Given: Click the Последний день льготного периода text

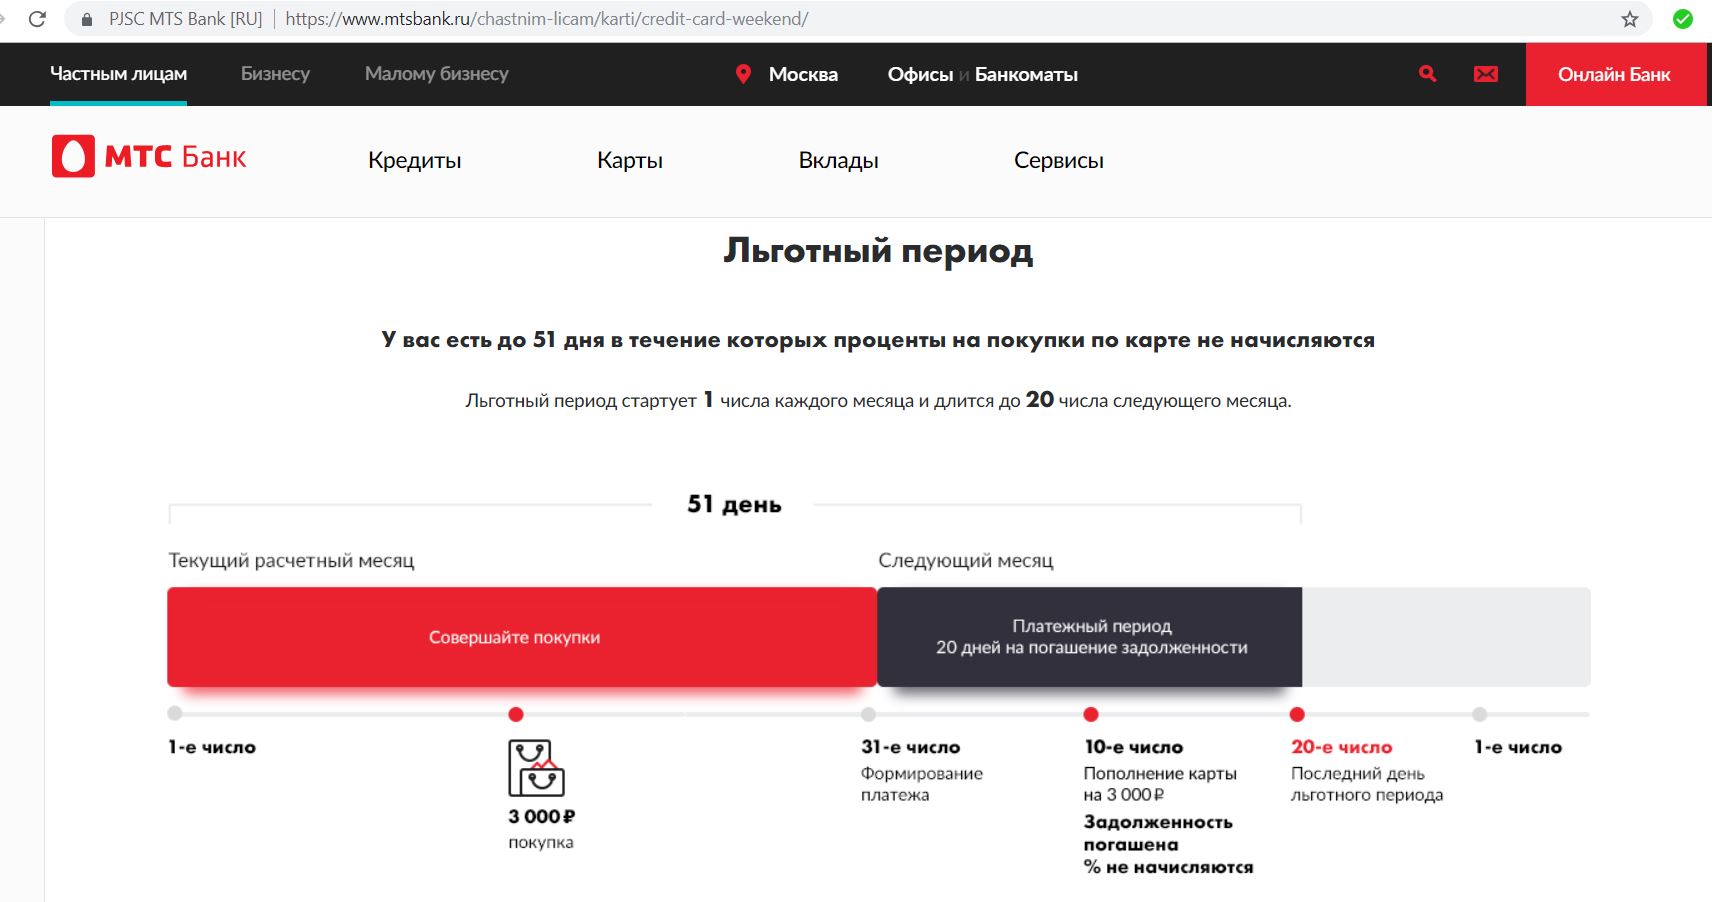Looking at the screenshot, I should (1367, 784).
